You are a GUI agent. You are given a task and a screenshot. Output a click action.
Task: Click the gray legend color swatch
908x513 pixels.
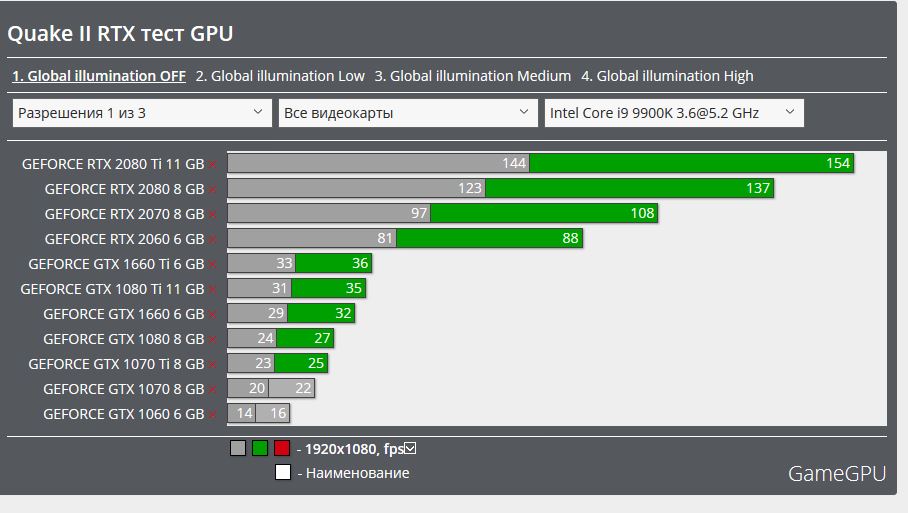point(238,448)
